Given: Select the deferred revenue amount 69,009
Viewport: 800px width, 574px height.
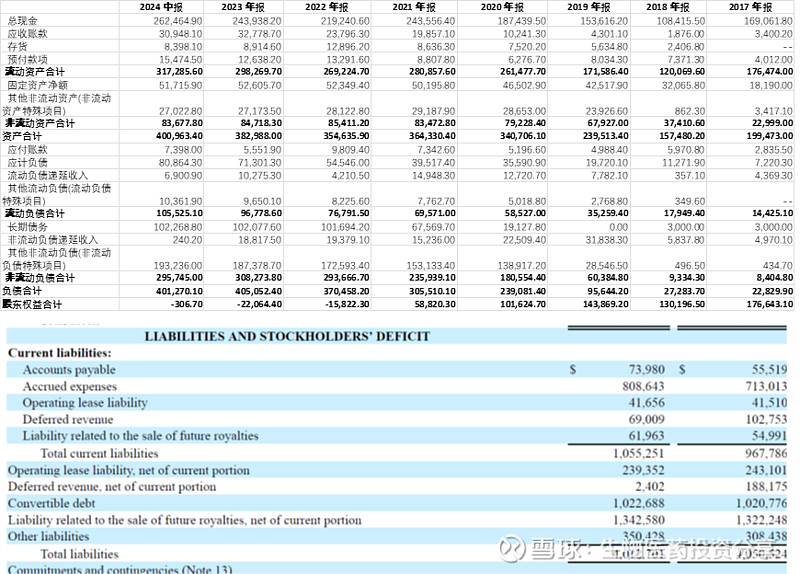Looking at the screenshot, I should point(646,419).
